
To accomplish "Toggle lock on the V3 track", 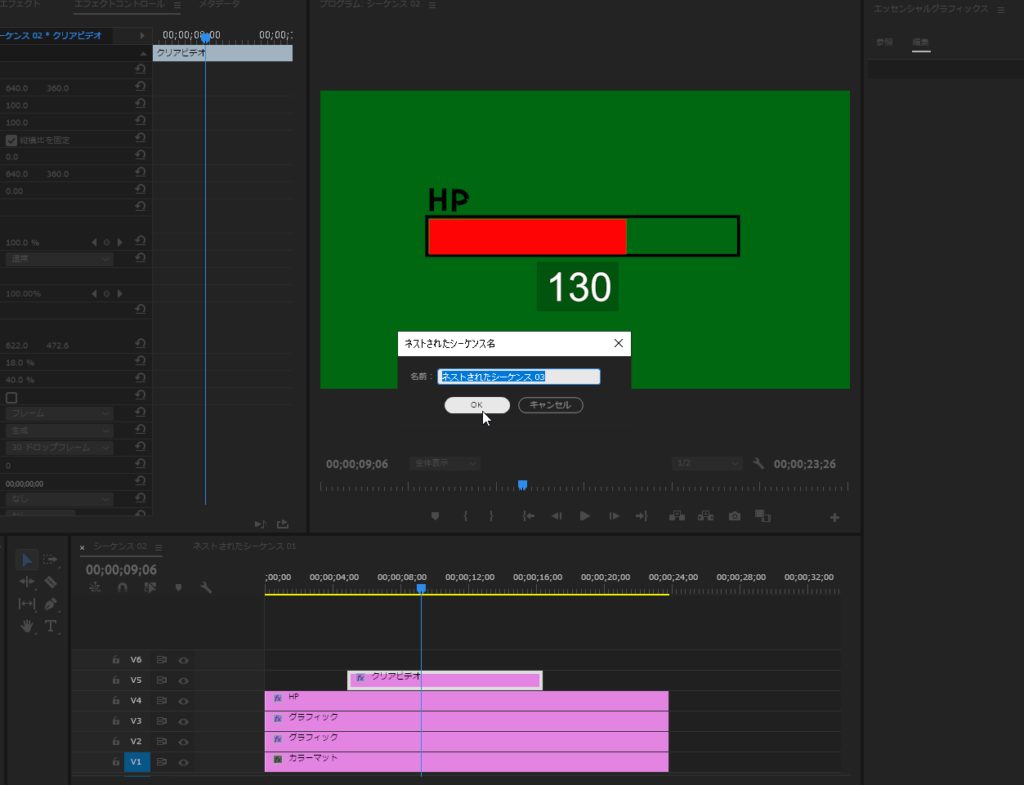I will (x=116, y=721).
